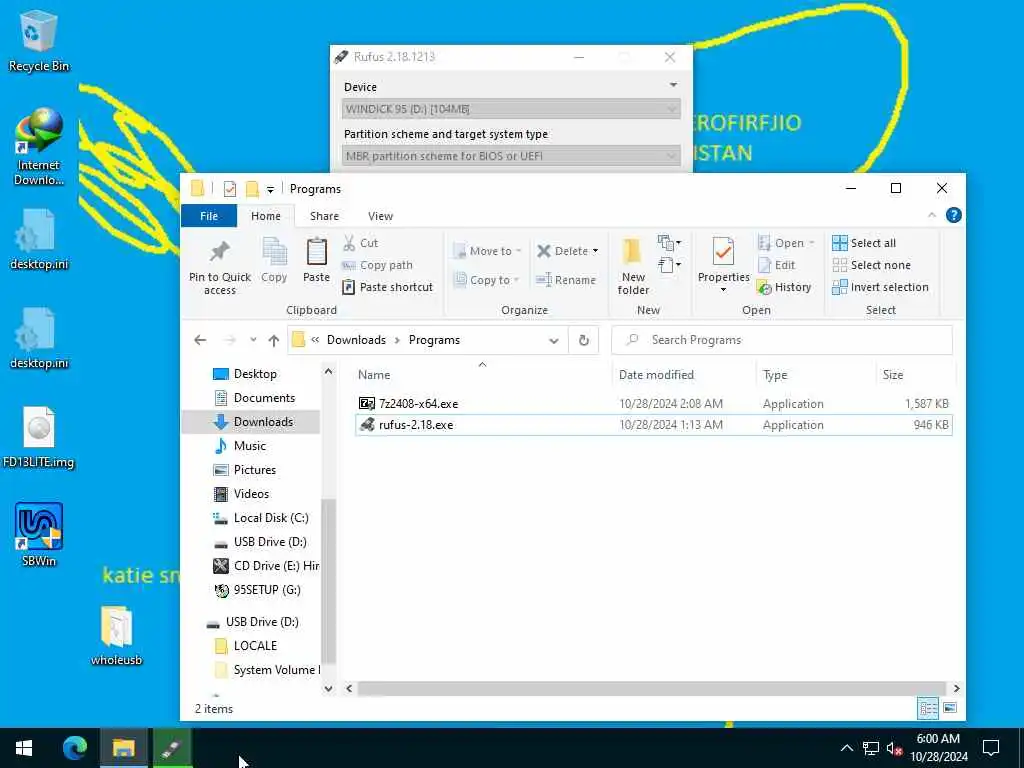Open the Explorer Help icon

pos(953,216)
